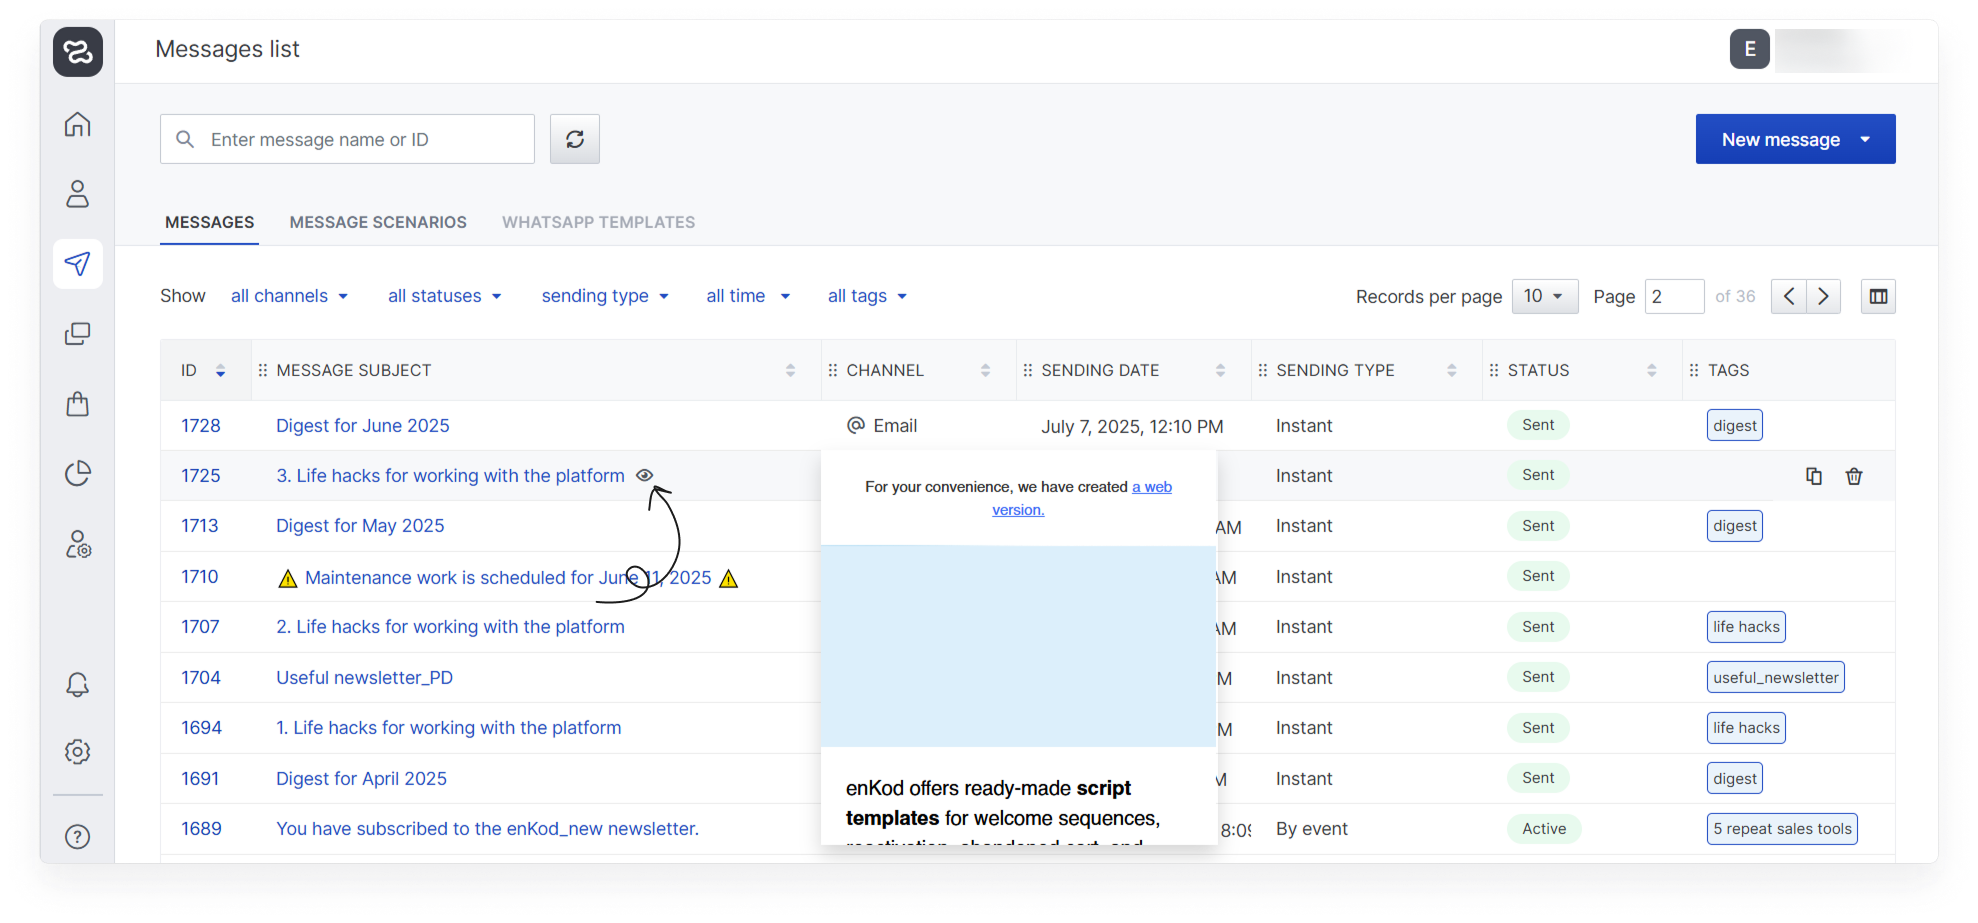Toggle the eye preview icon for message 1725
The height and width of the screenshot is (923, 1978).
(645, 476)
